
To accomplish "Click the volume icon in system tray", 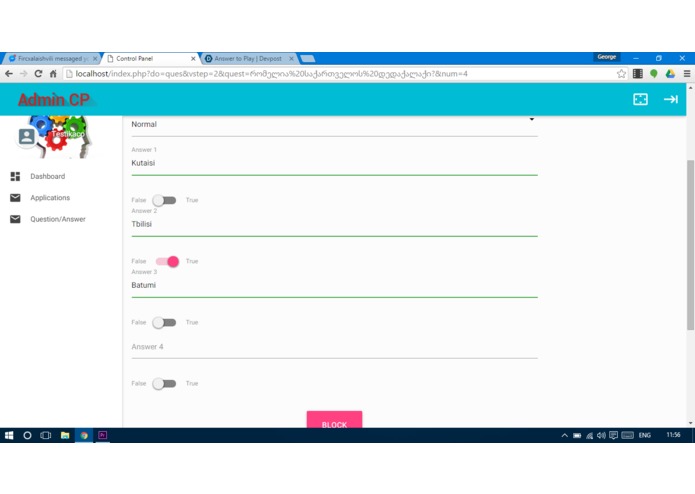I will (x=601, y=436).
